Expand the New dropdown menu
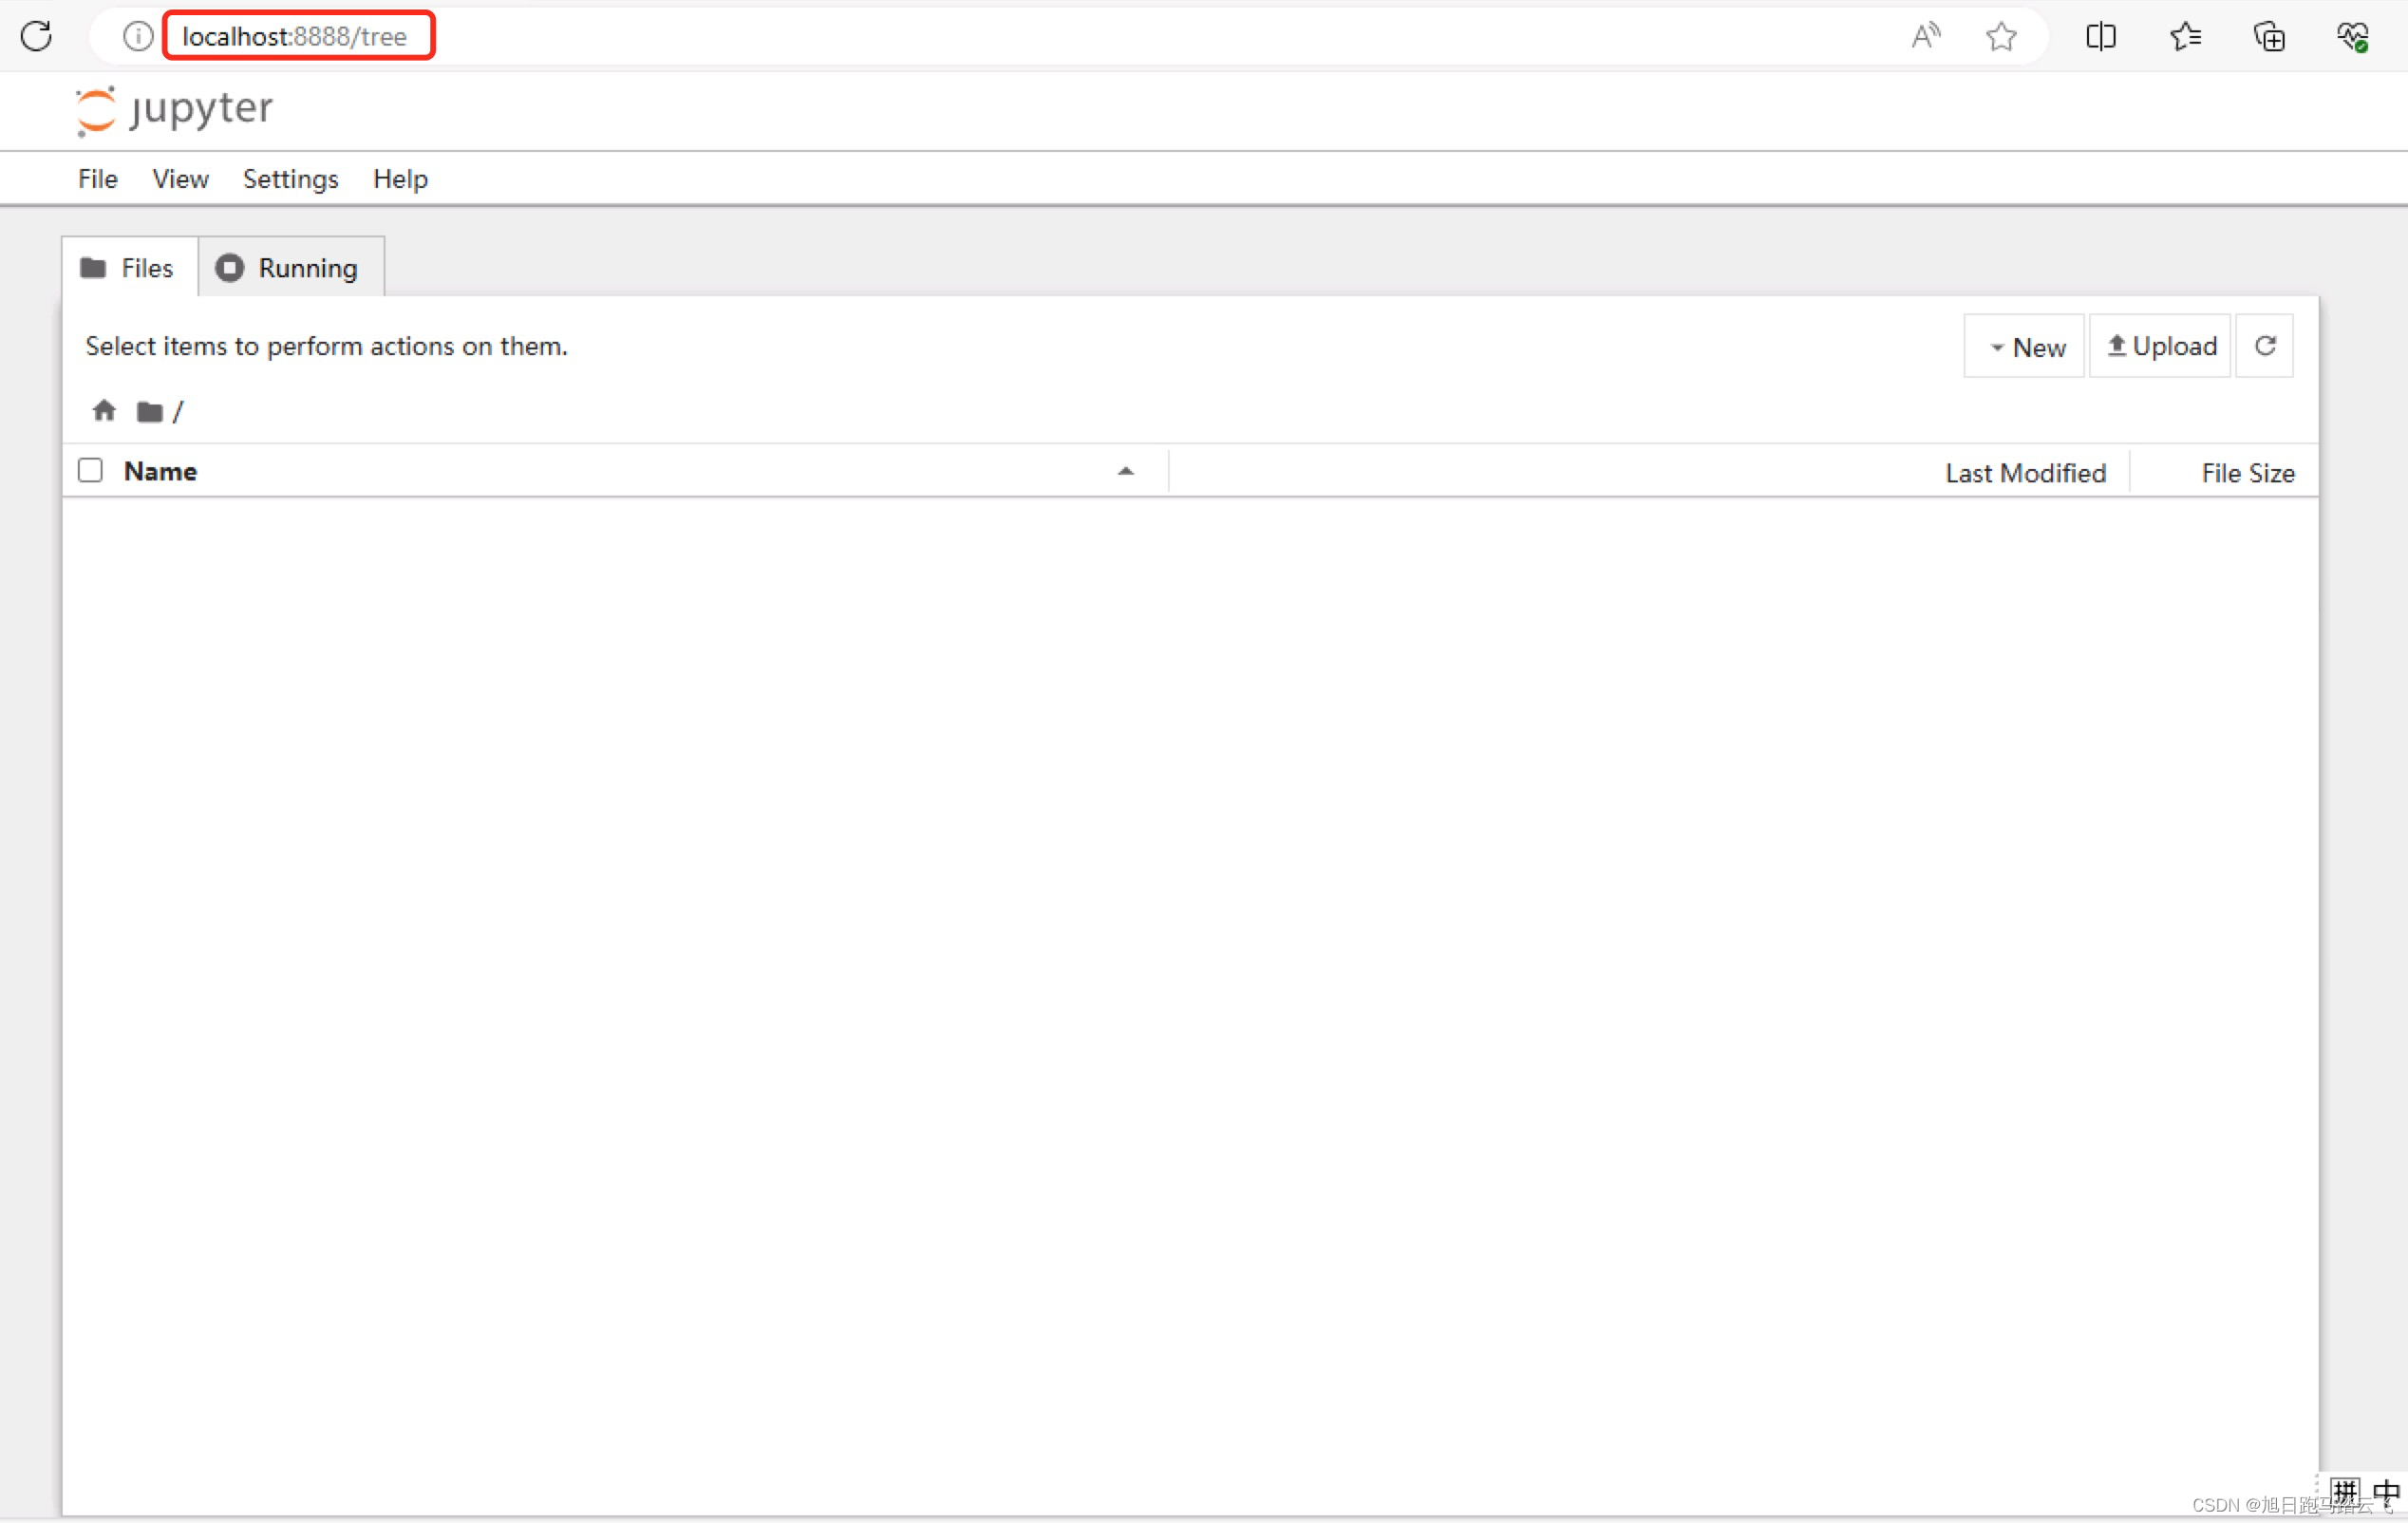Screen dimensions: 2408x1523 2025,347
